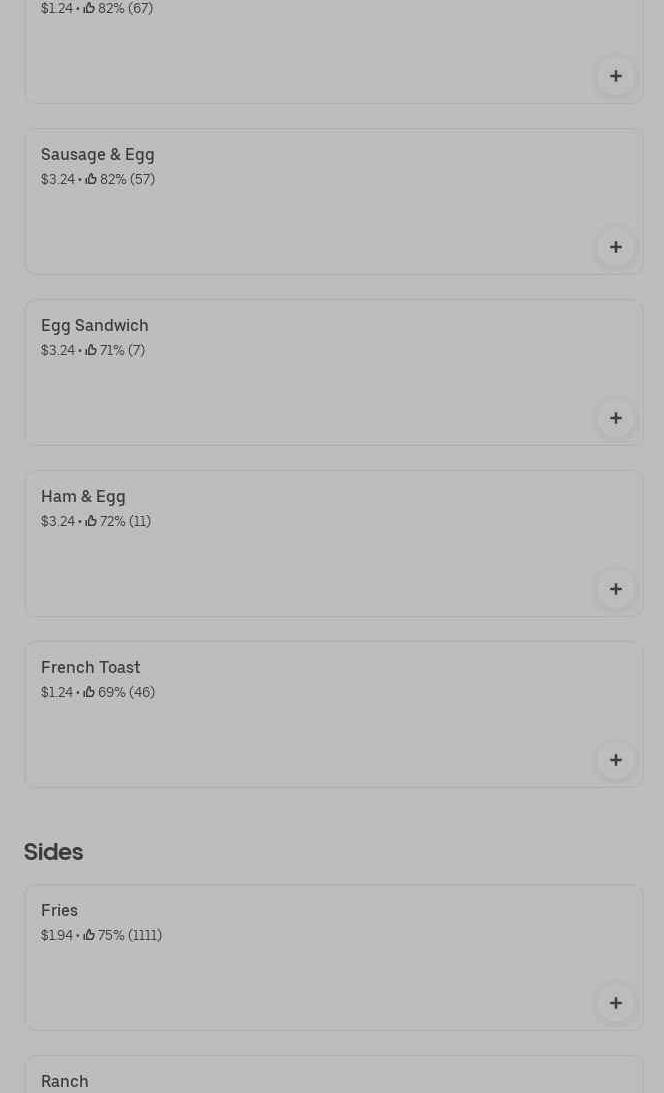Image resolution: width=664 pixels, height=1093 pixels.
Task: Open the Egg Sandwich item details
Action: coord(95,325)
